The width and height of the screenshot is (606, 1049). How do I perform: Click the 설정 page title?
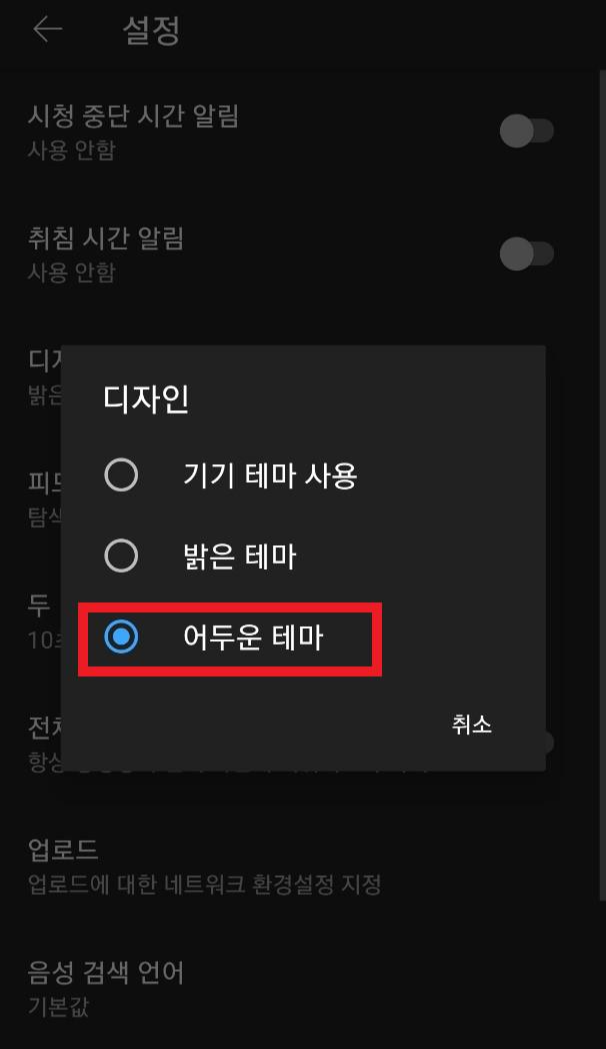click(x=151, y=30)
